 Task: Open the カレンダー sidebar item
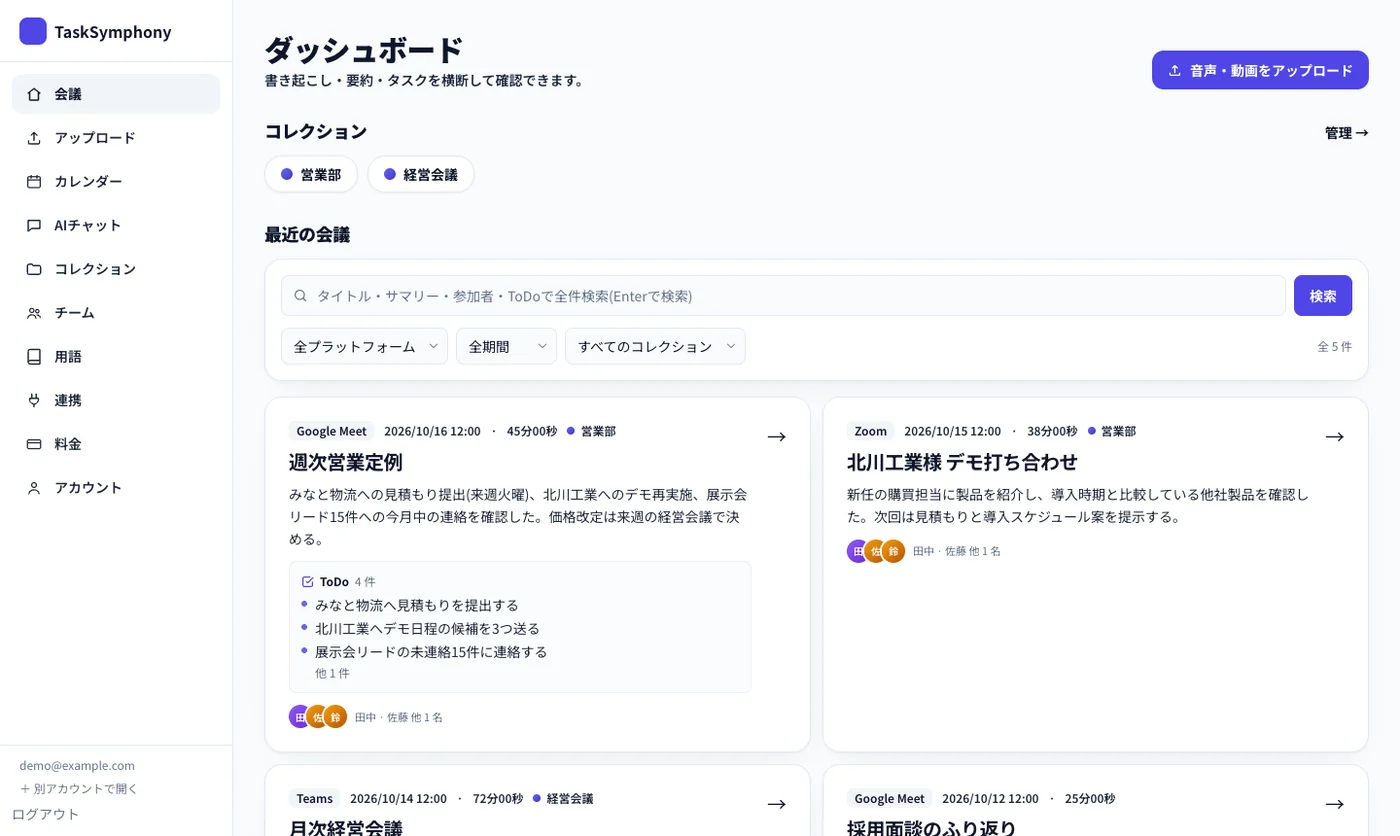point(116,181)
